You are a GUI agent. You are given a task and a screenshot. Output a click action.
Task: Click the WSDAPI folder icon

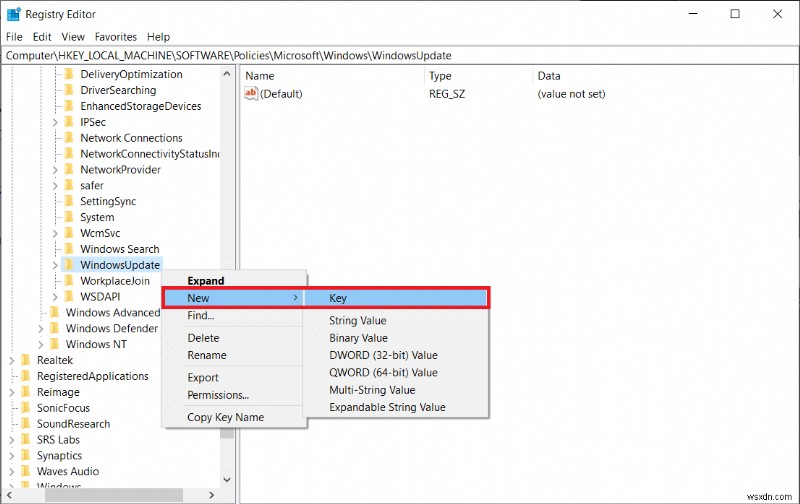pos(69,296)
